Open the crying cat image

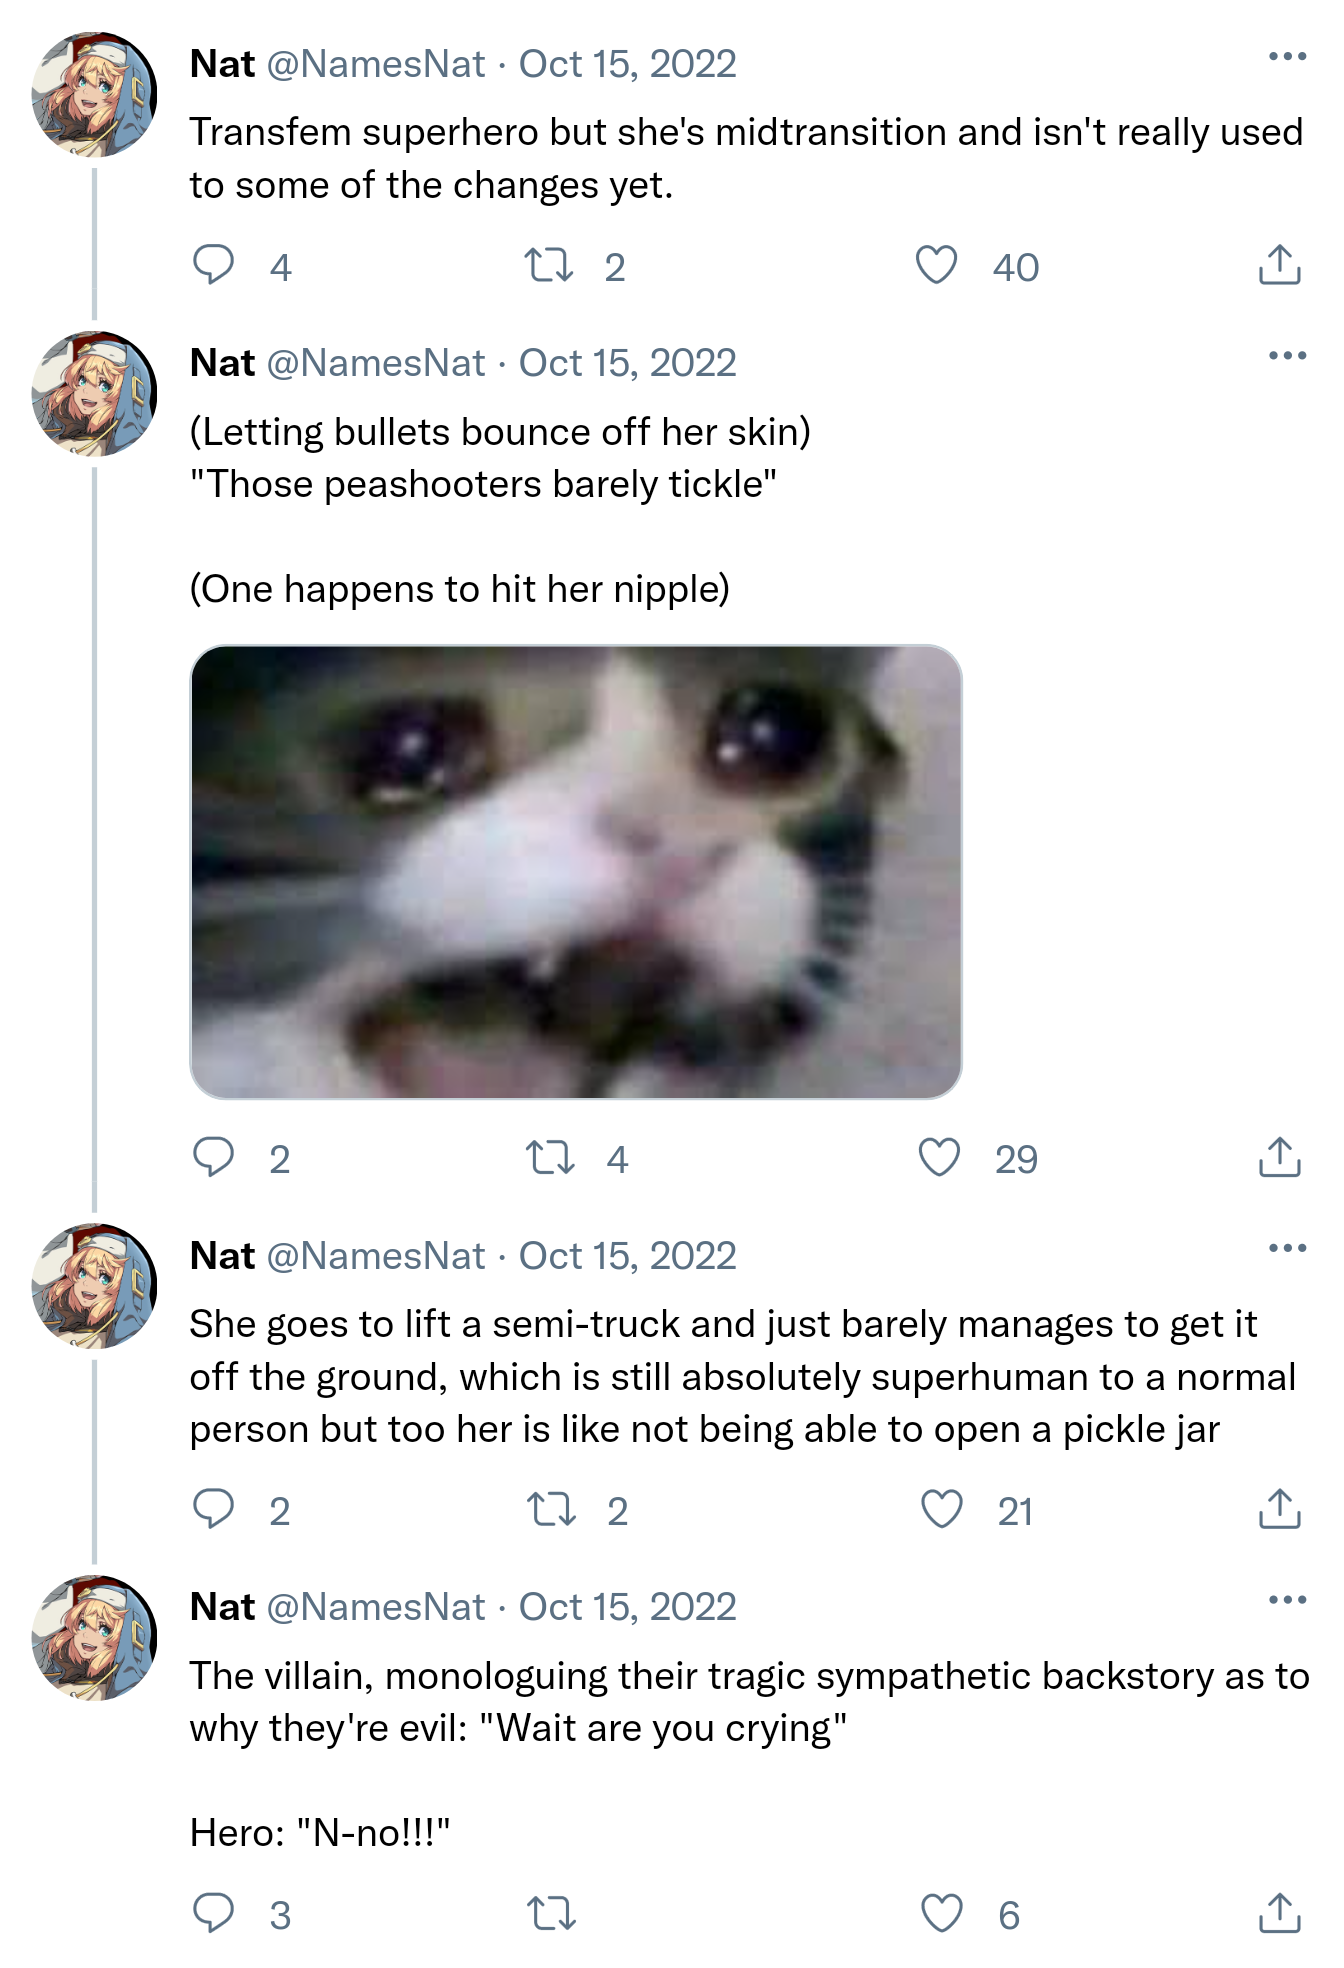pyautogui.click(x=578, y=870)
